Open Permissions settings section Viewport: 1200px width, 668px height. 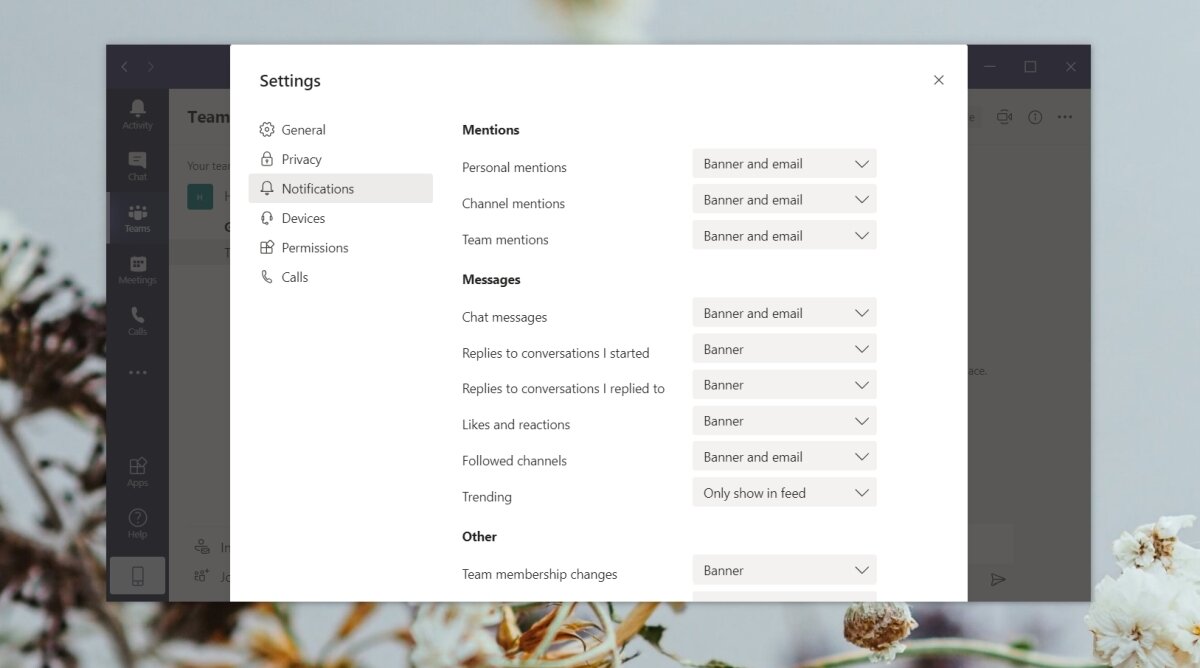pyautogui.click(x=314, y=248)
